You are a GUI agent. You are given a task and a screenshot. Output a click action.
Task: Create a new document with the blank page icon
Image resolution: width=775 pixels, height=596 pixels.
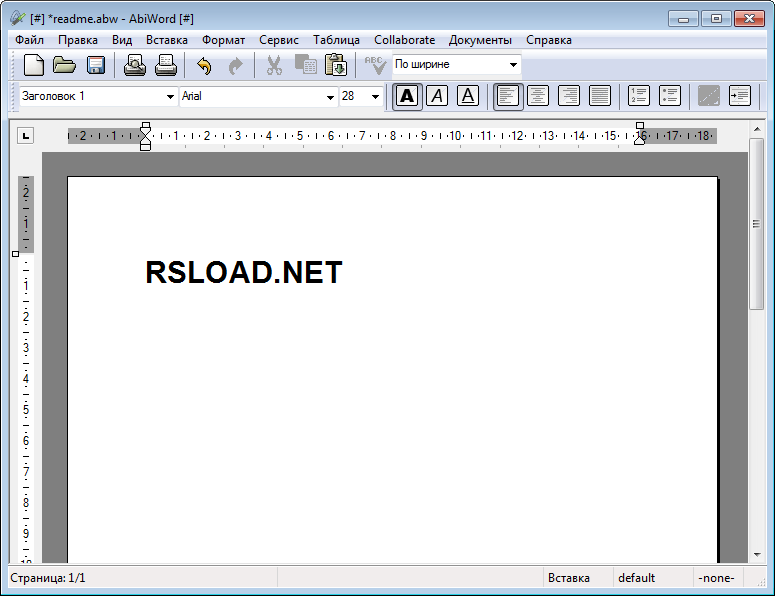(34, 65)
